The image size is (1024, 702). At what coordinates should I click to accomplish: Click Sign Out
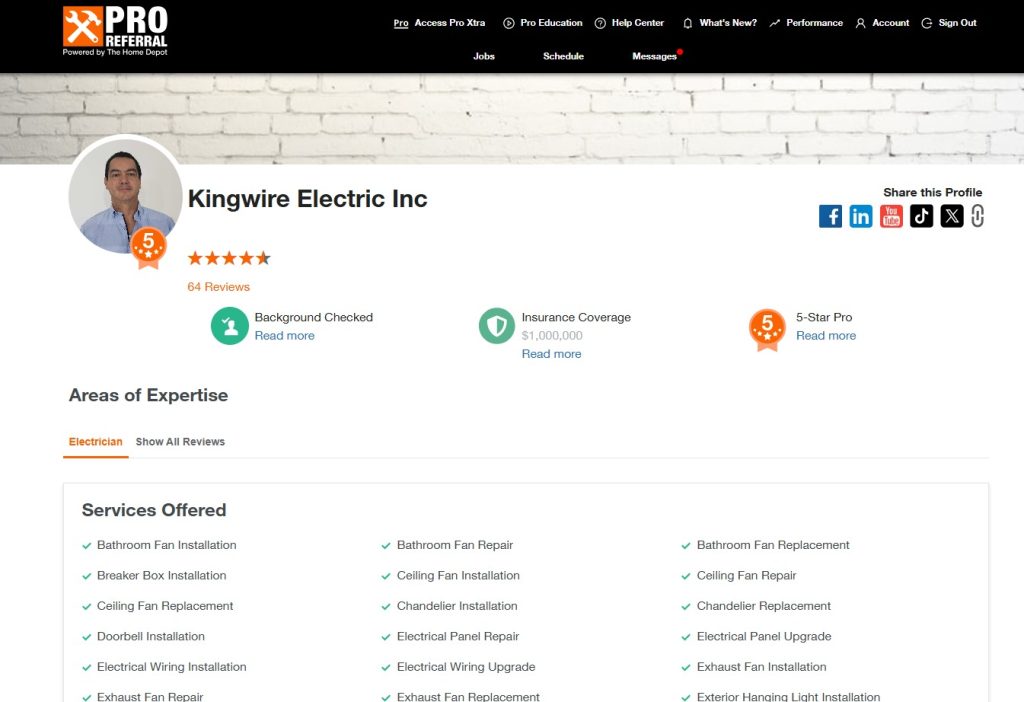[948, 23]
